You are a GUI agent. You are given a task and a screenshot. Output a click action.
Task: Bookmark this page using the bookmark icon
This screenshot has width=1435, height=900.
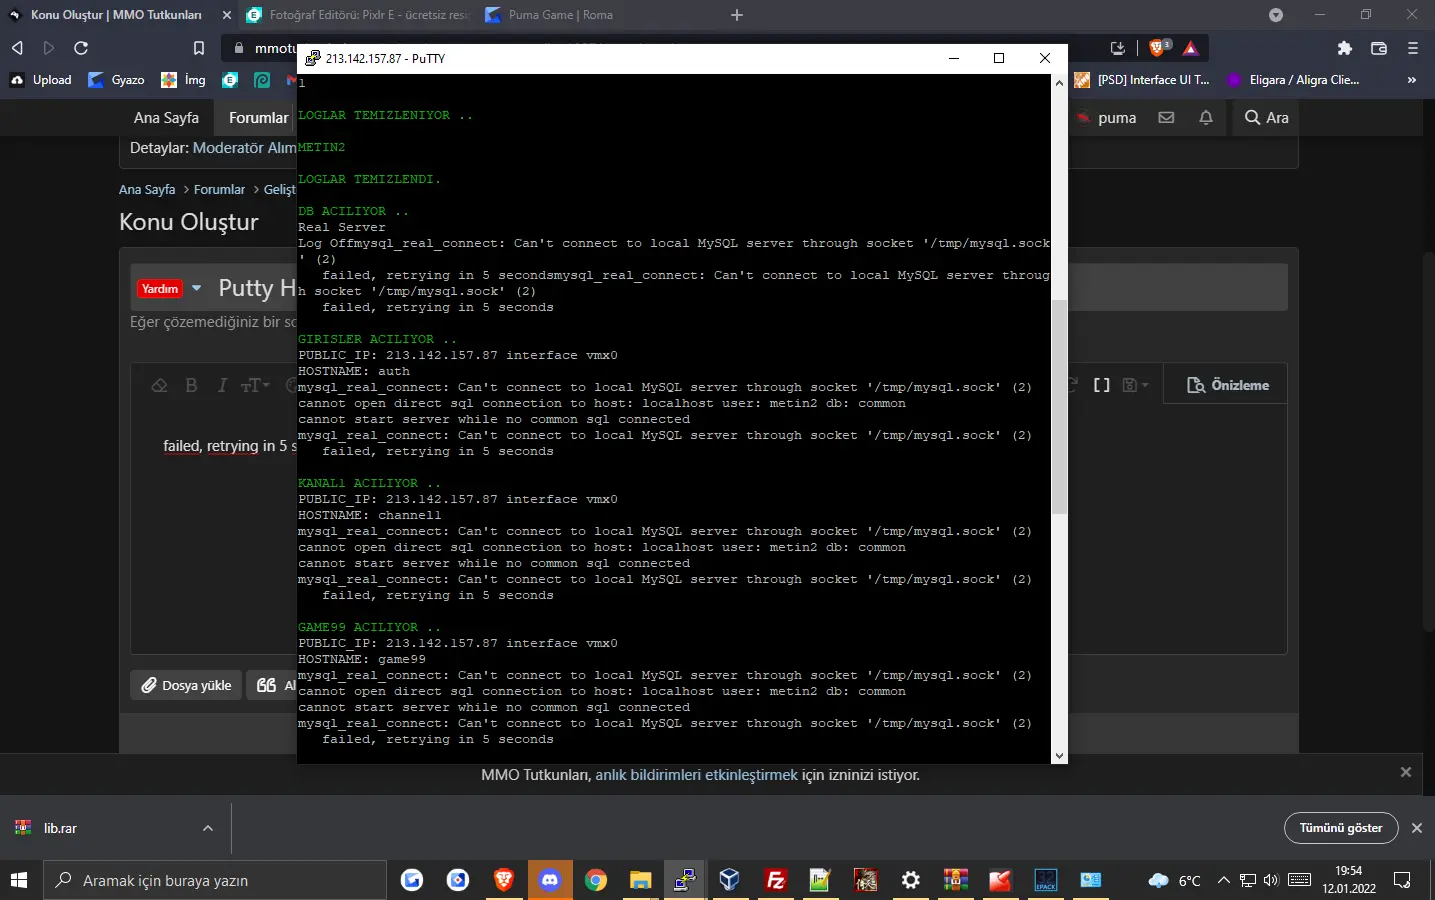coord(198,48)
